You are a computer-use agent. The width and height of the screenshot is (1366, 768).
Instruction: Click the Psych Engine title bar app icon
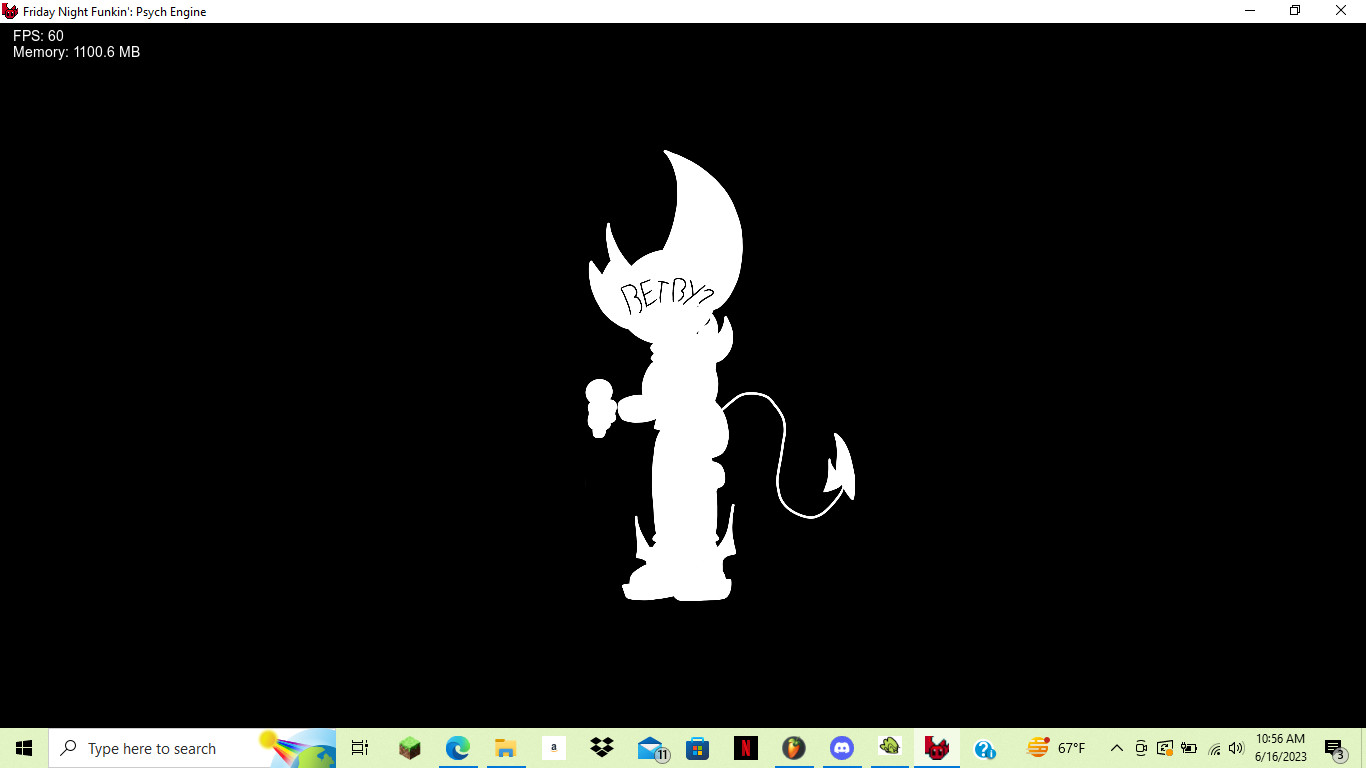pyautogui.click(x=10, y=11)
